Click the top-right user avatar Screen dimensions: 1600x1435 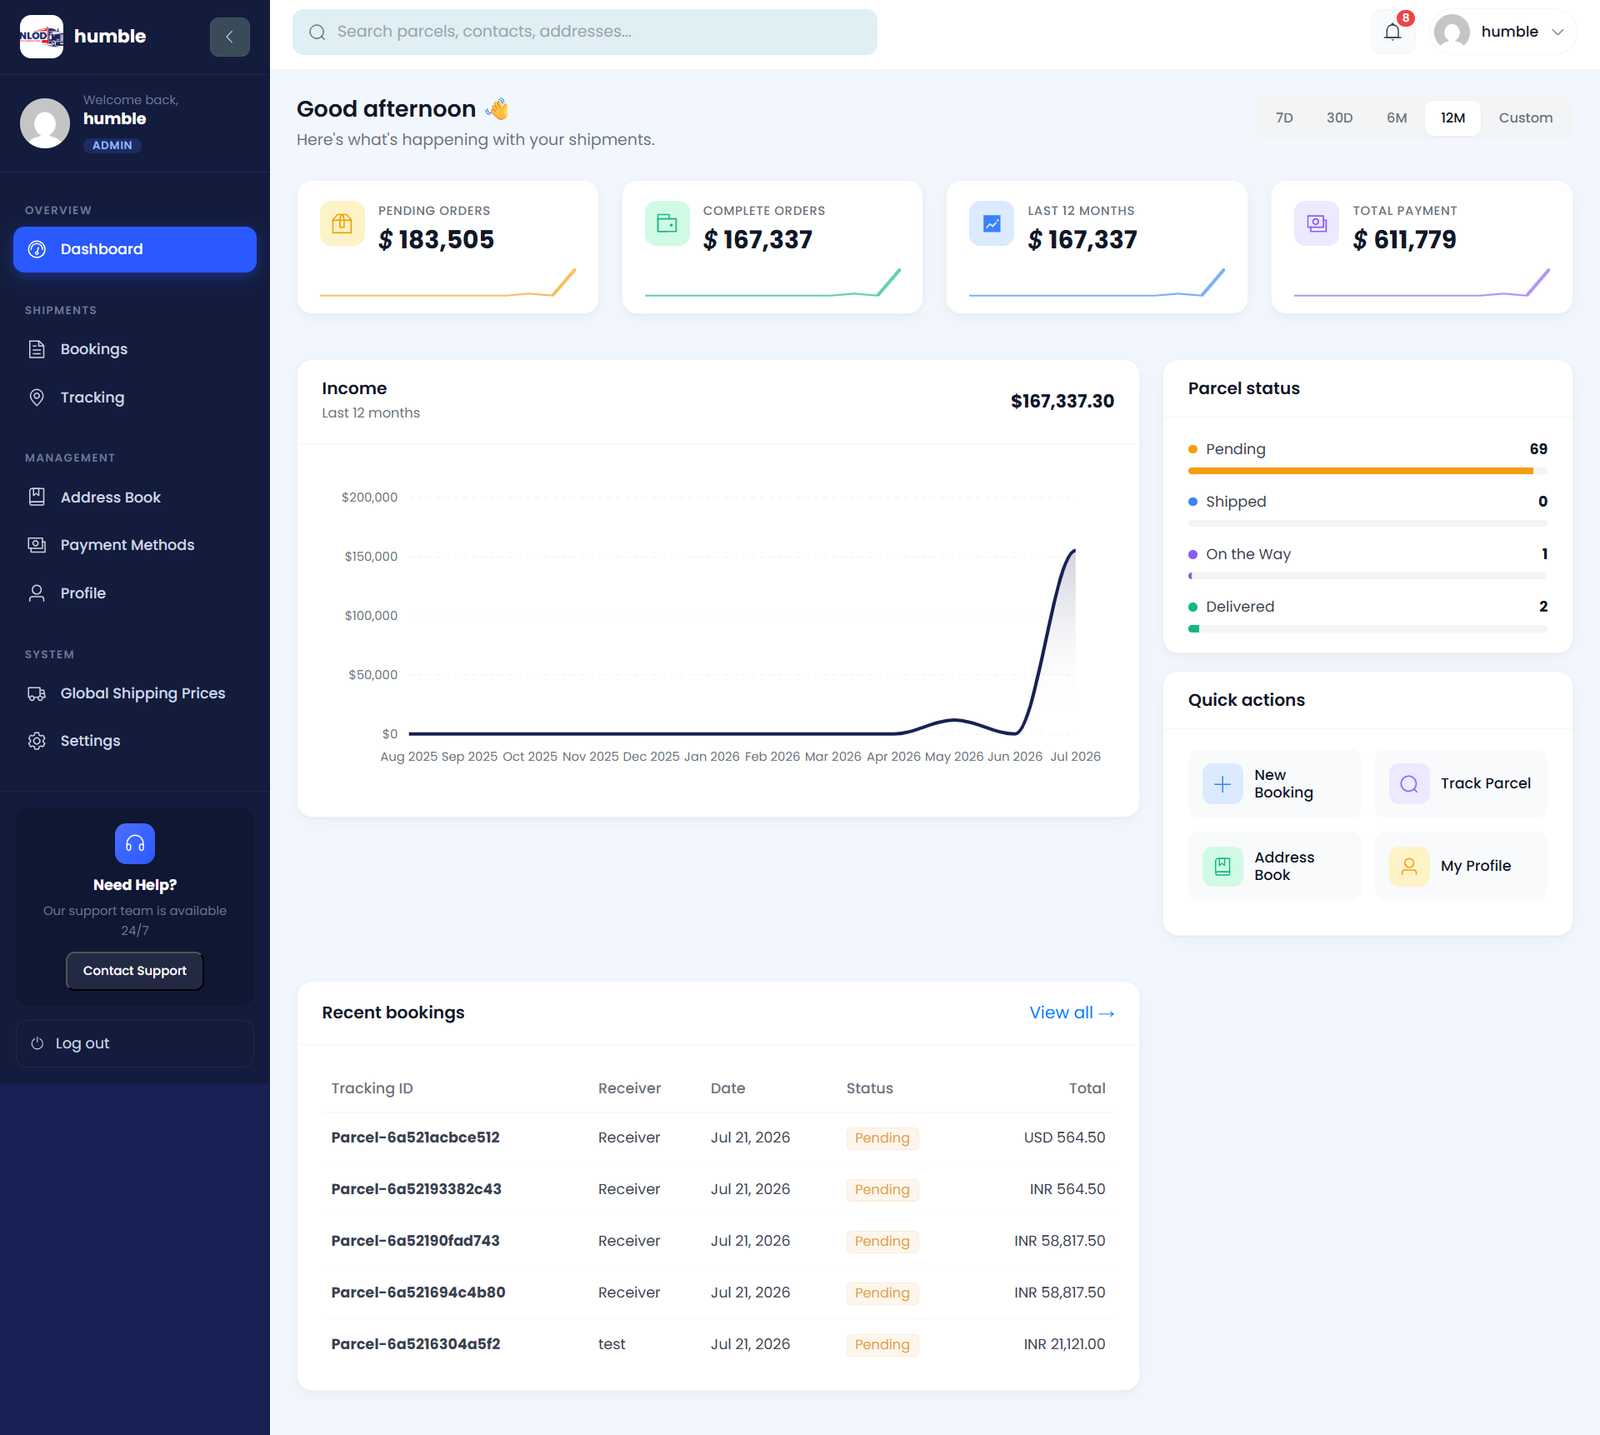click(1452, 32)
